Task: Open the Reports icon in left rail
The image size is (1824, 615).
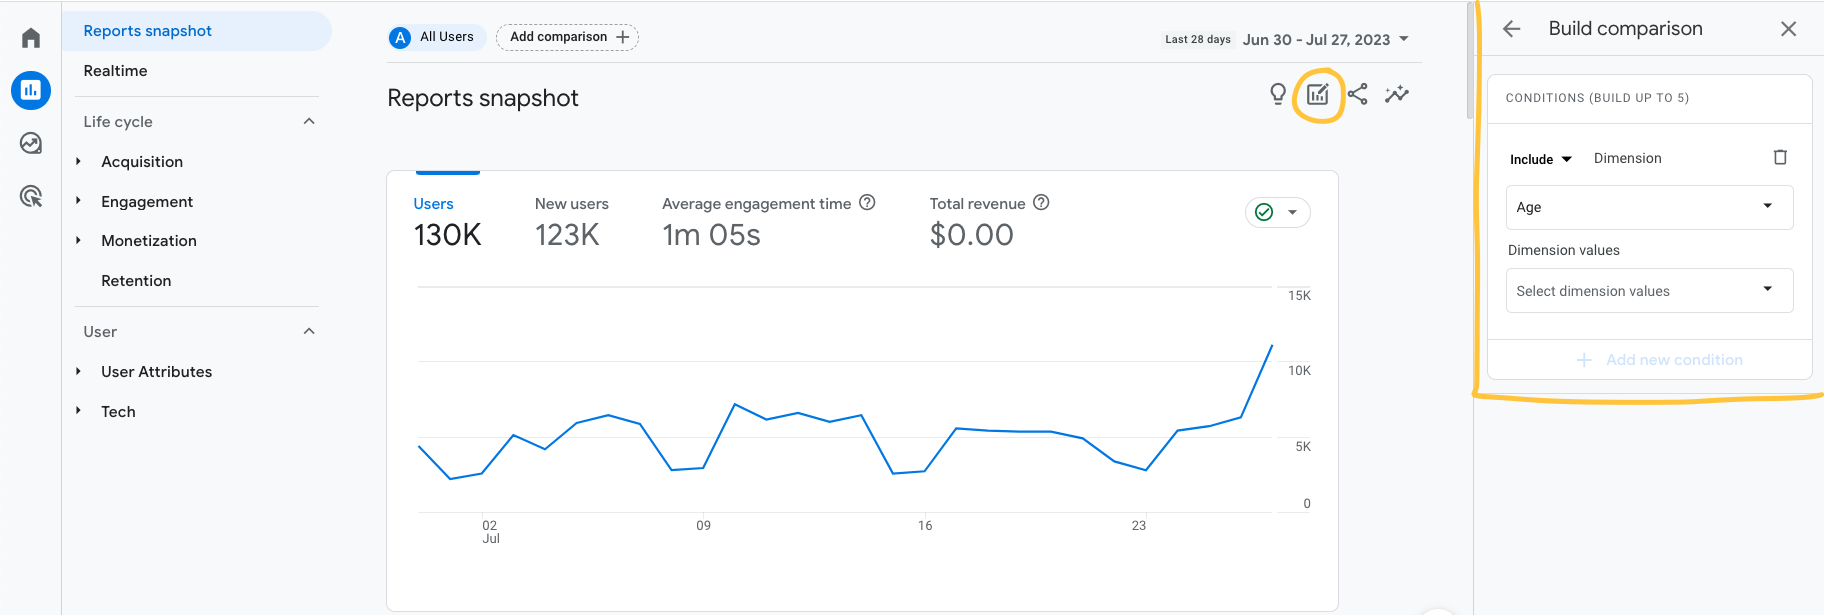Action: [31, 90]
